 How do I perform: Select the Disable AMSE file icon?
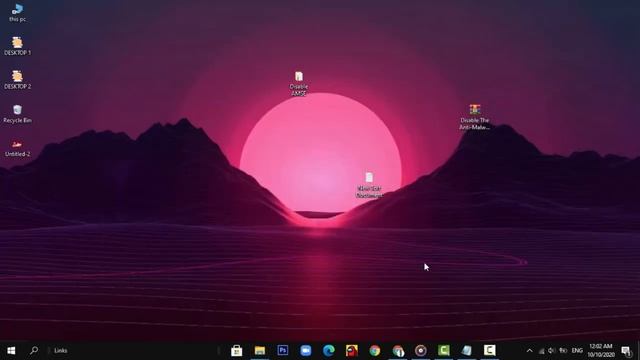click(299, 84)
